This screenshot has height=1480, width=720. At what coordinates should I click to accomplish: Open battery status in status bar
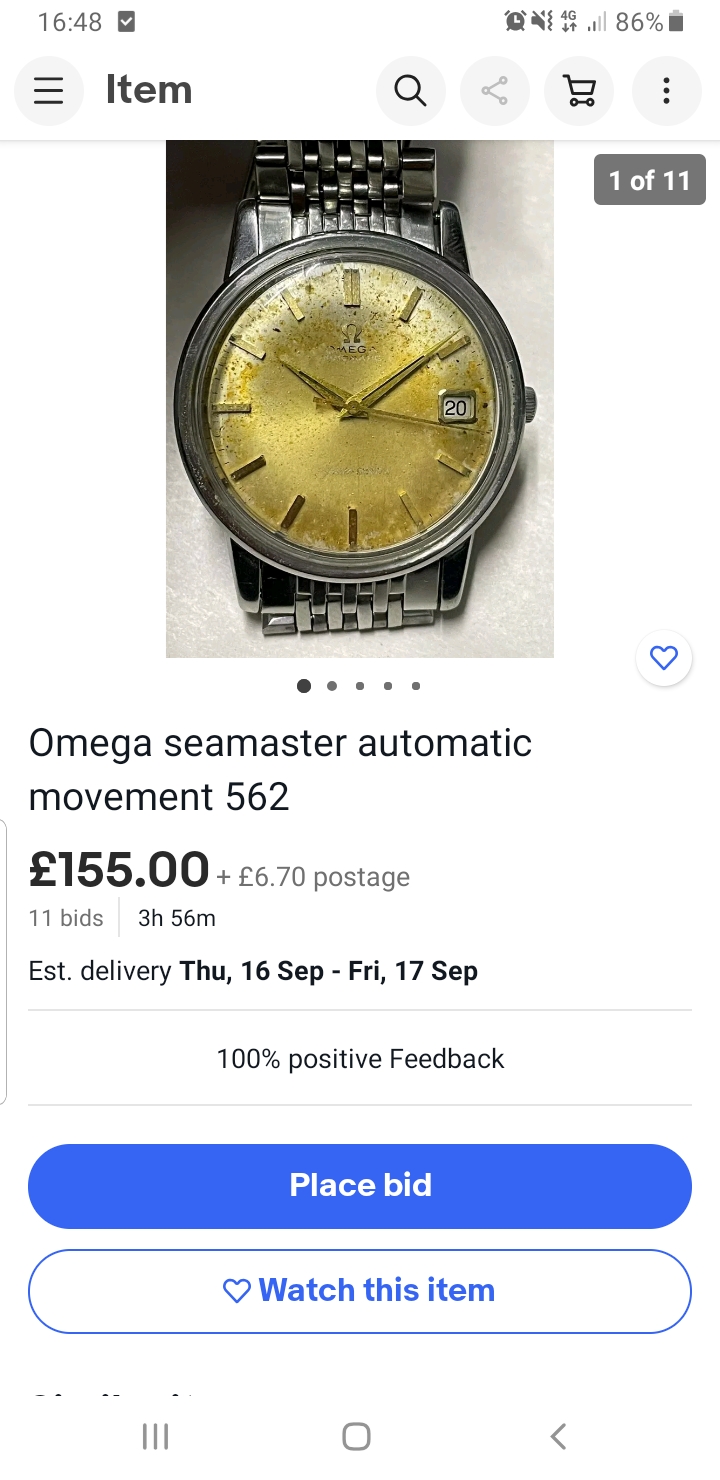pos(676,22)
